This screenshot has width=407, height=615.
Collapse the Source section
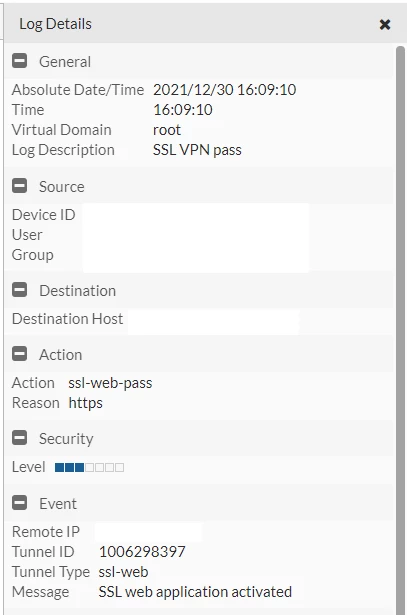point(20,186)
